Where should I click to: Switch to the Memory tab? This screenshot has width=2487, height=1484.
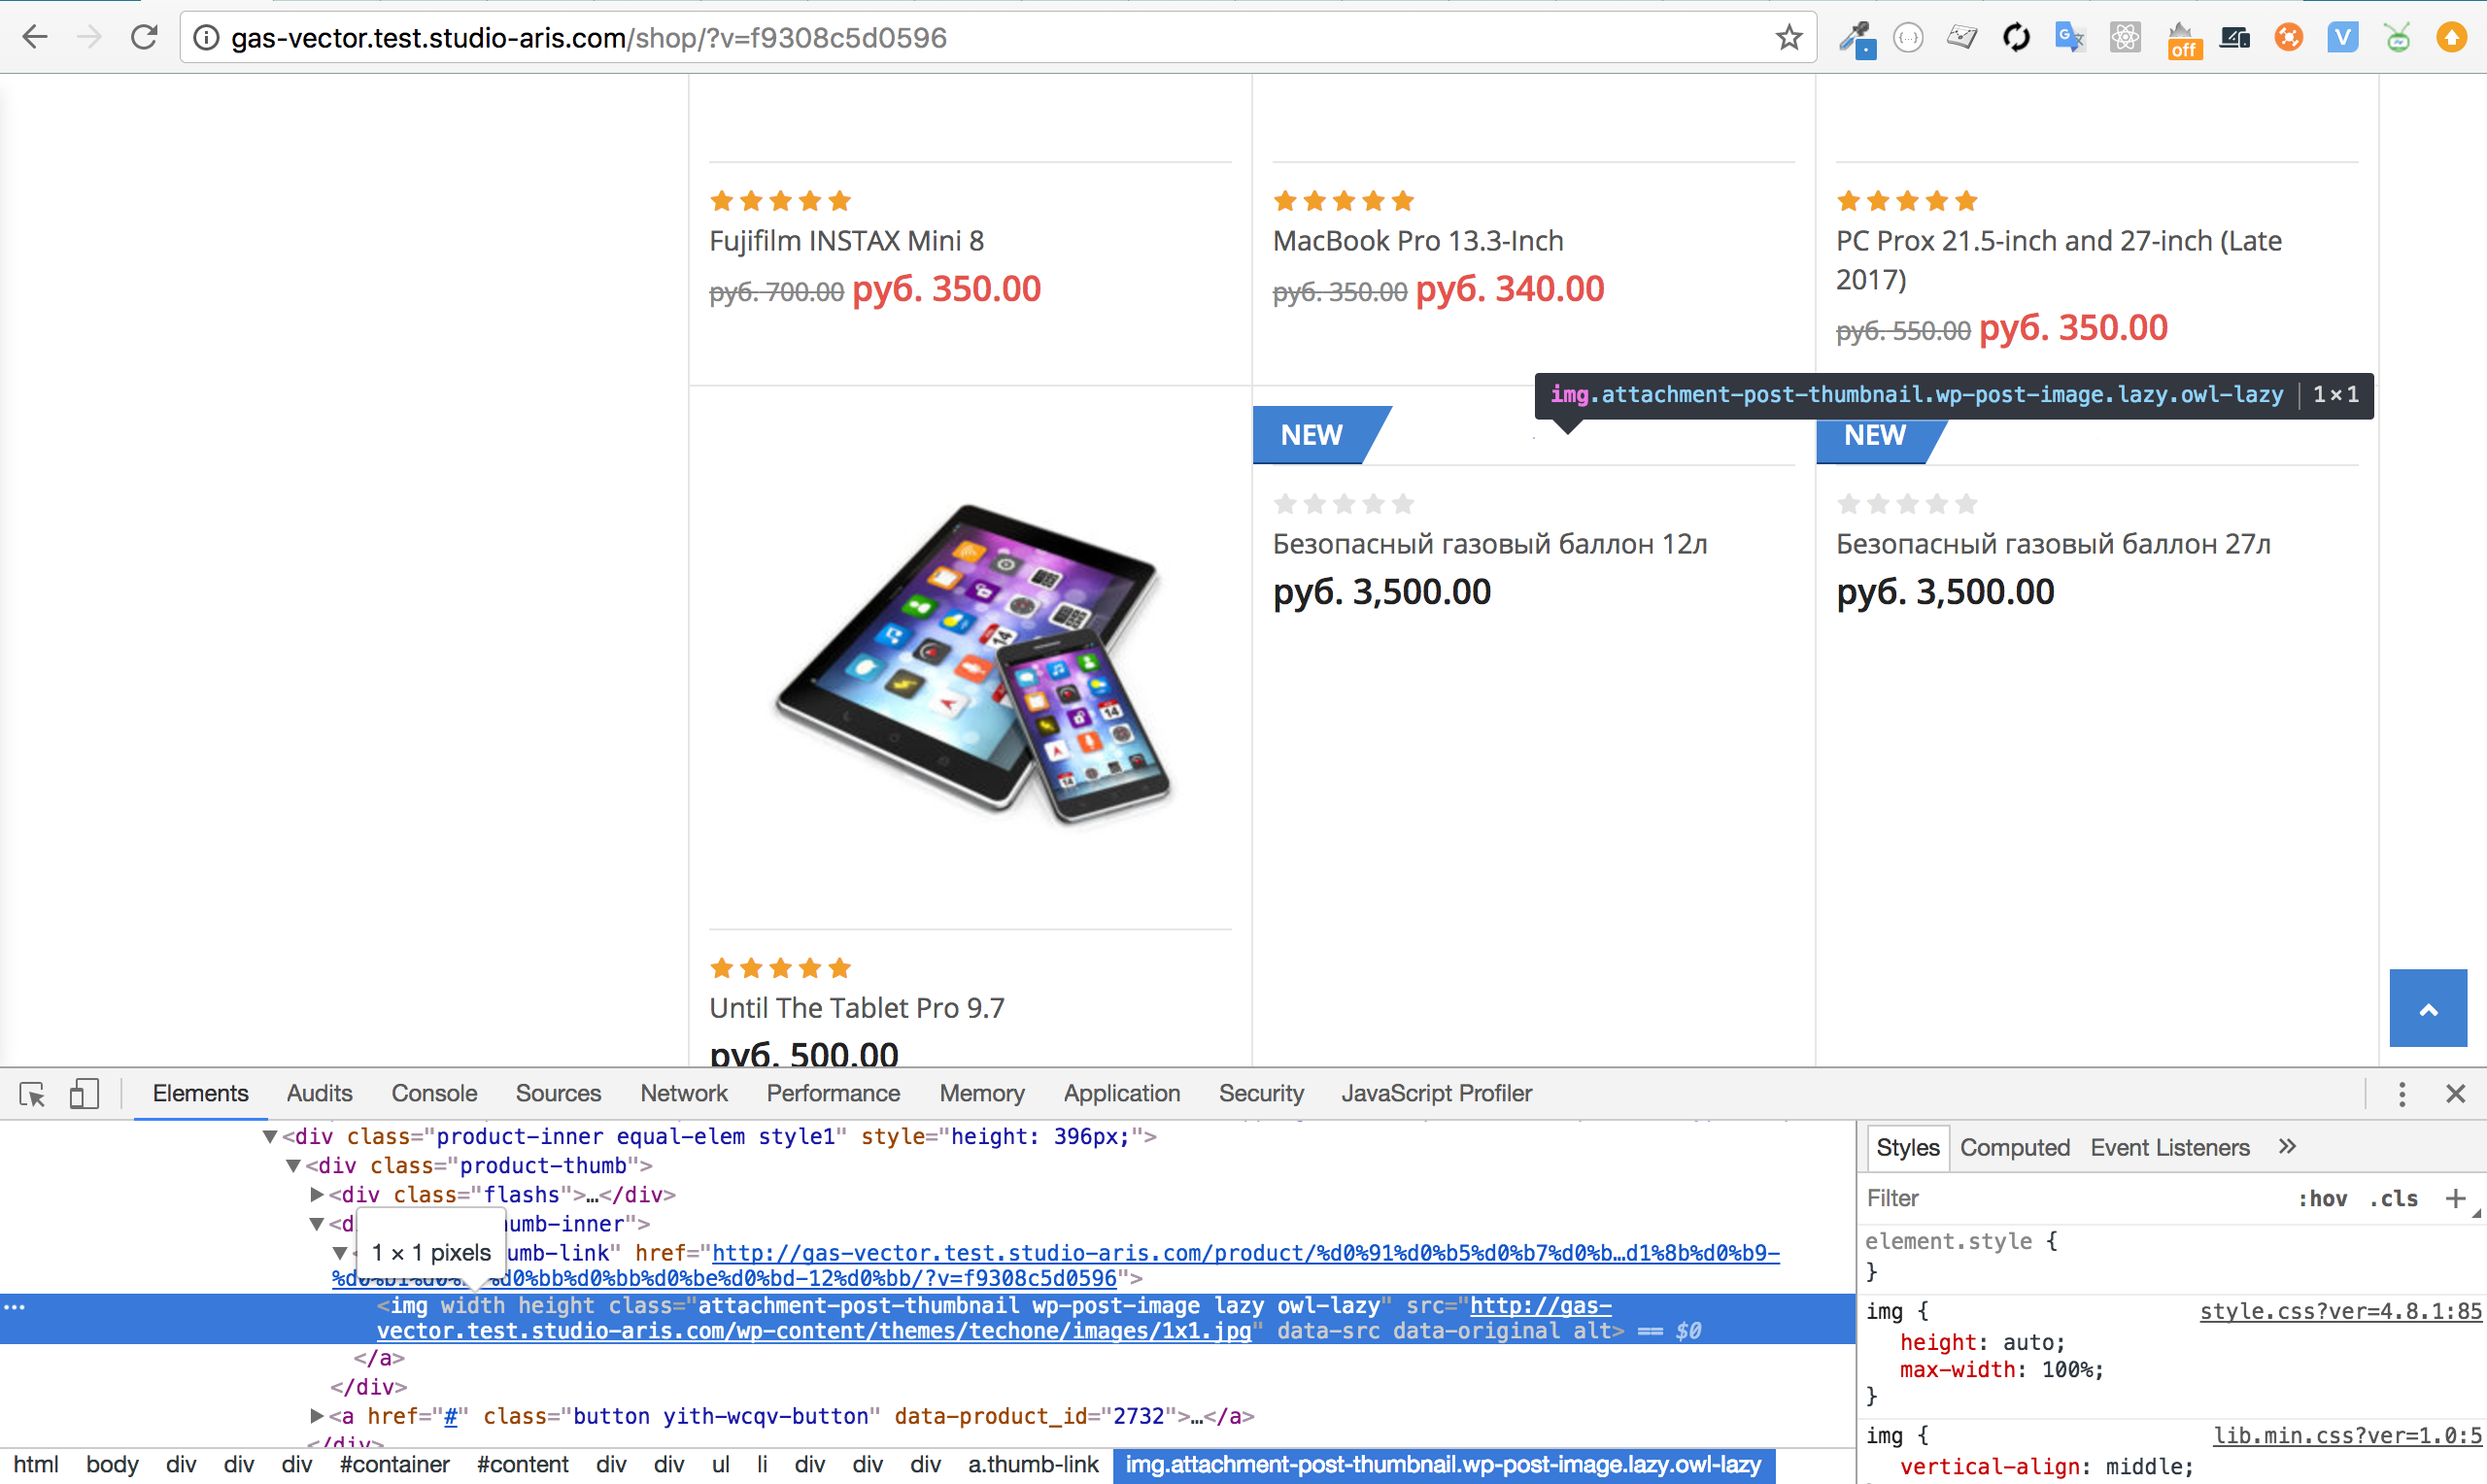click(982, 1094)
